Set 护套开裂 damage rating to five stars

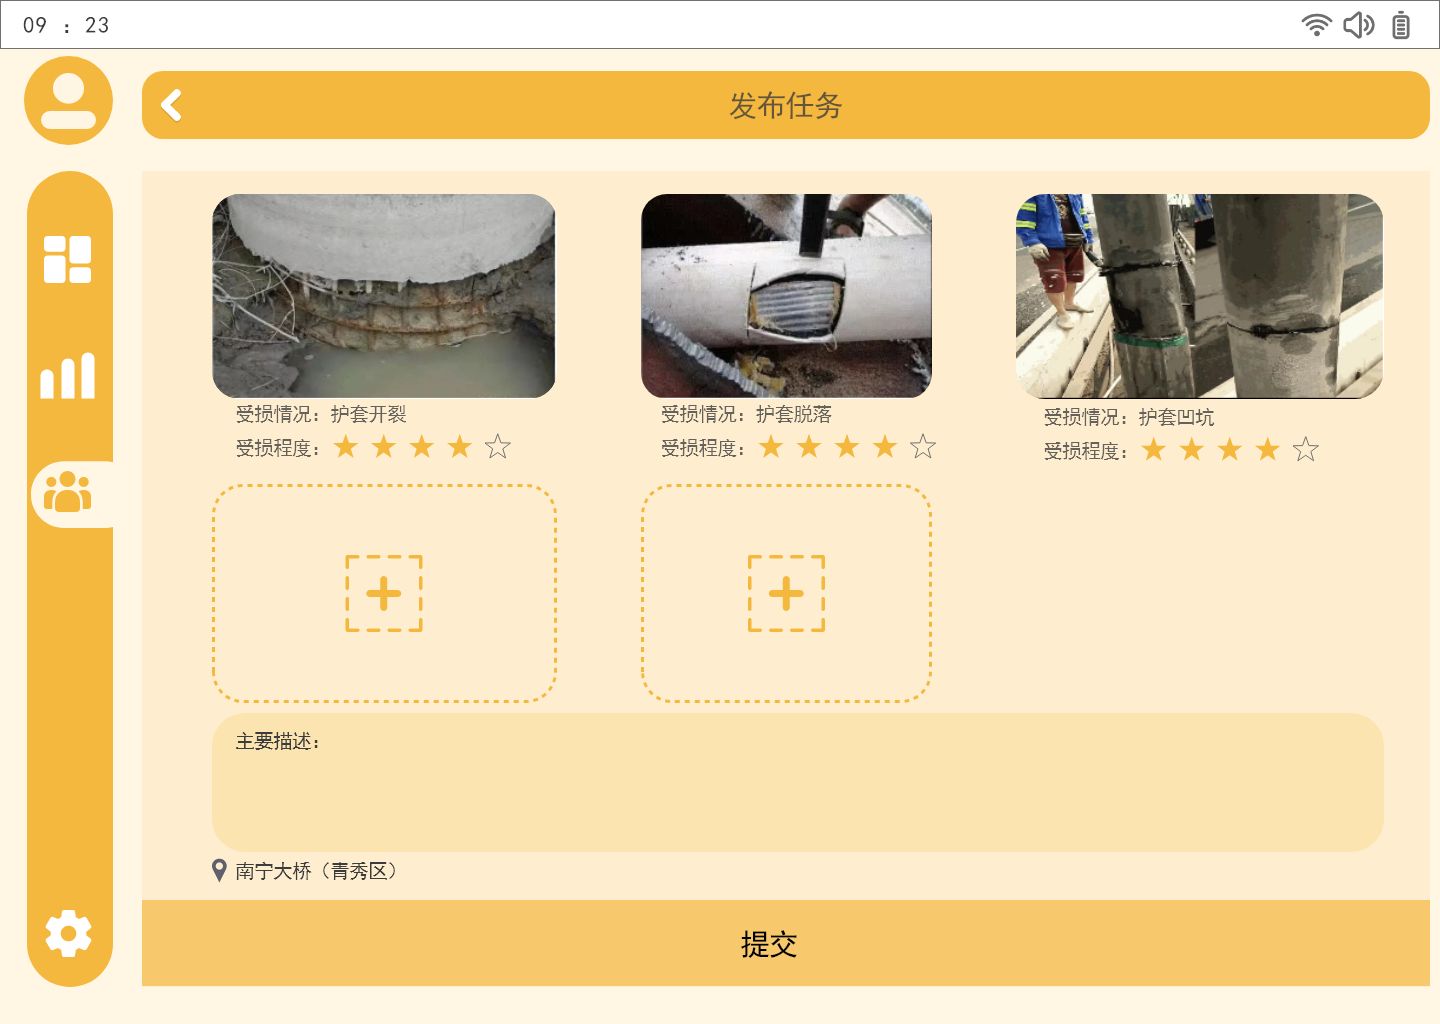tap(498, 447)
